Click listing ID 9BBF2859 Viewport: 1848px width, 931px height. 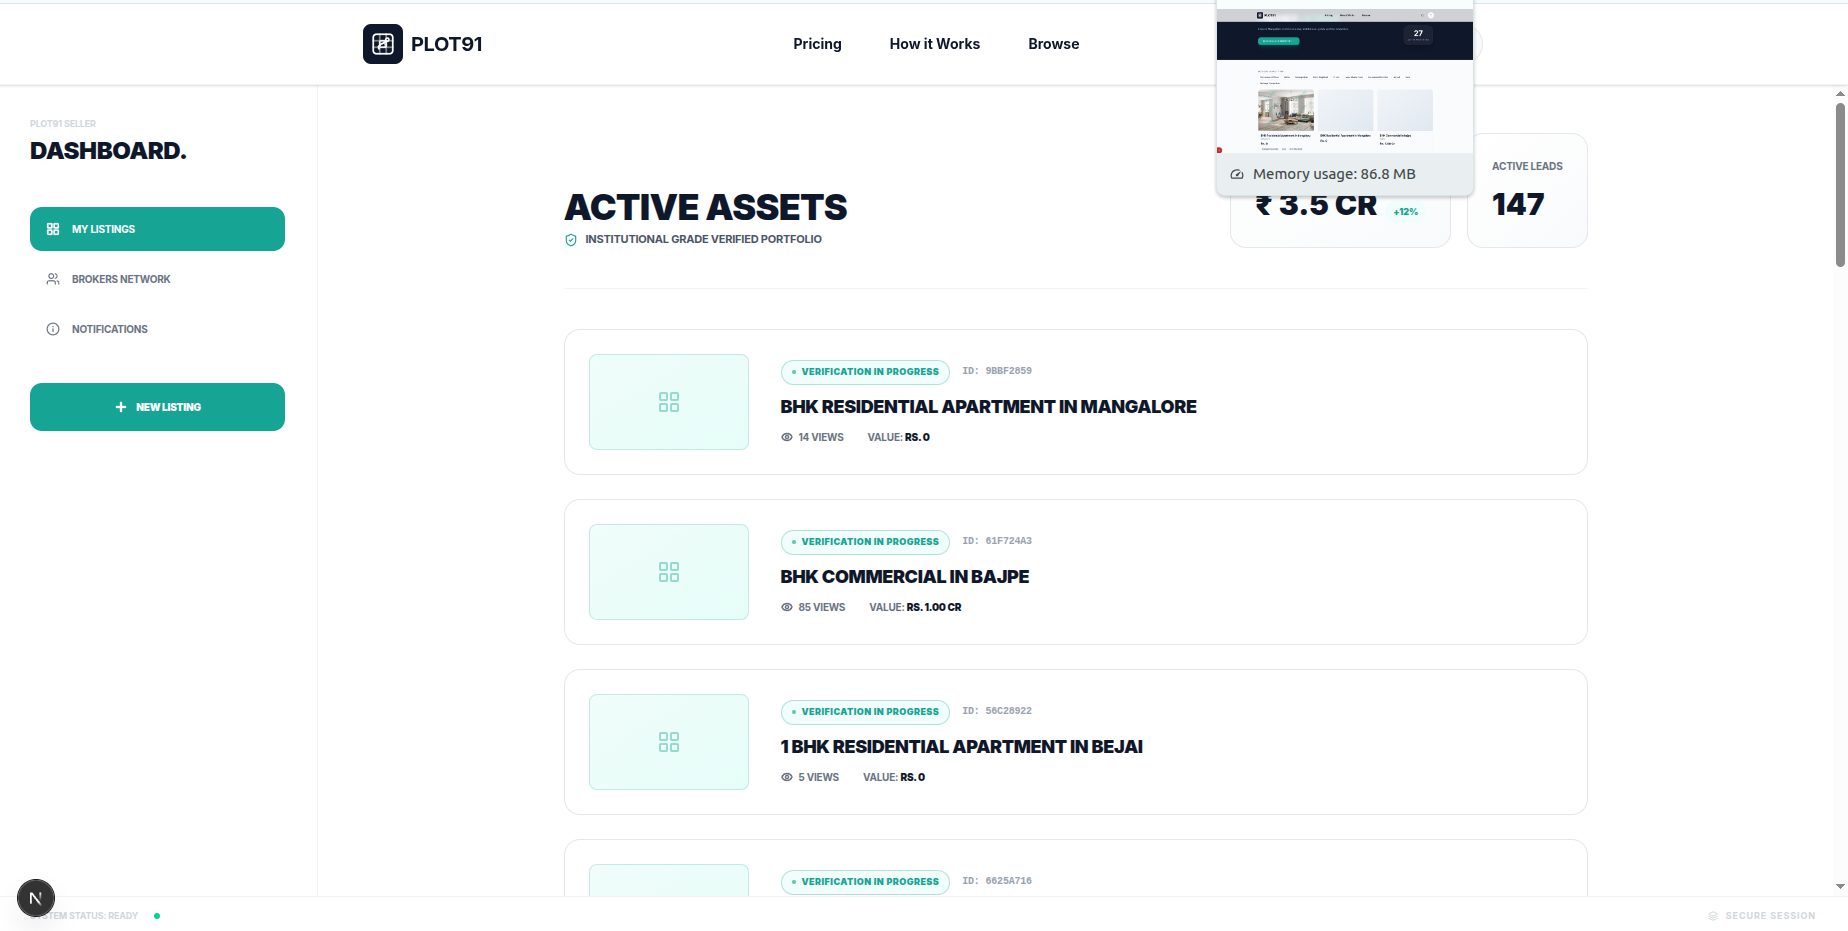997,371
